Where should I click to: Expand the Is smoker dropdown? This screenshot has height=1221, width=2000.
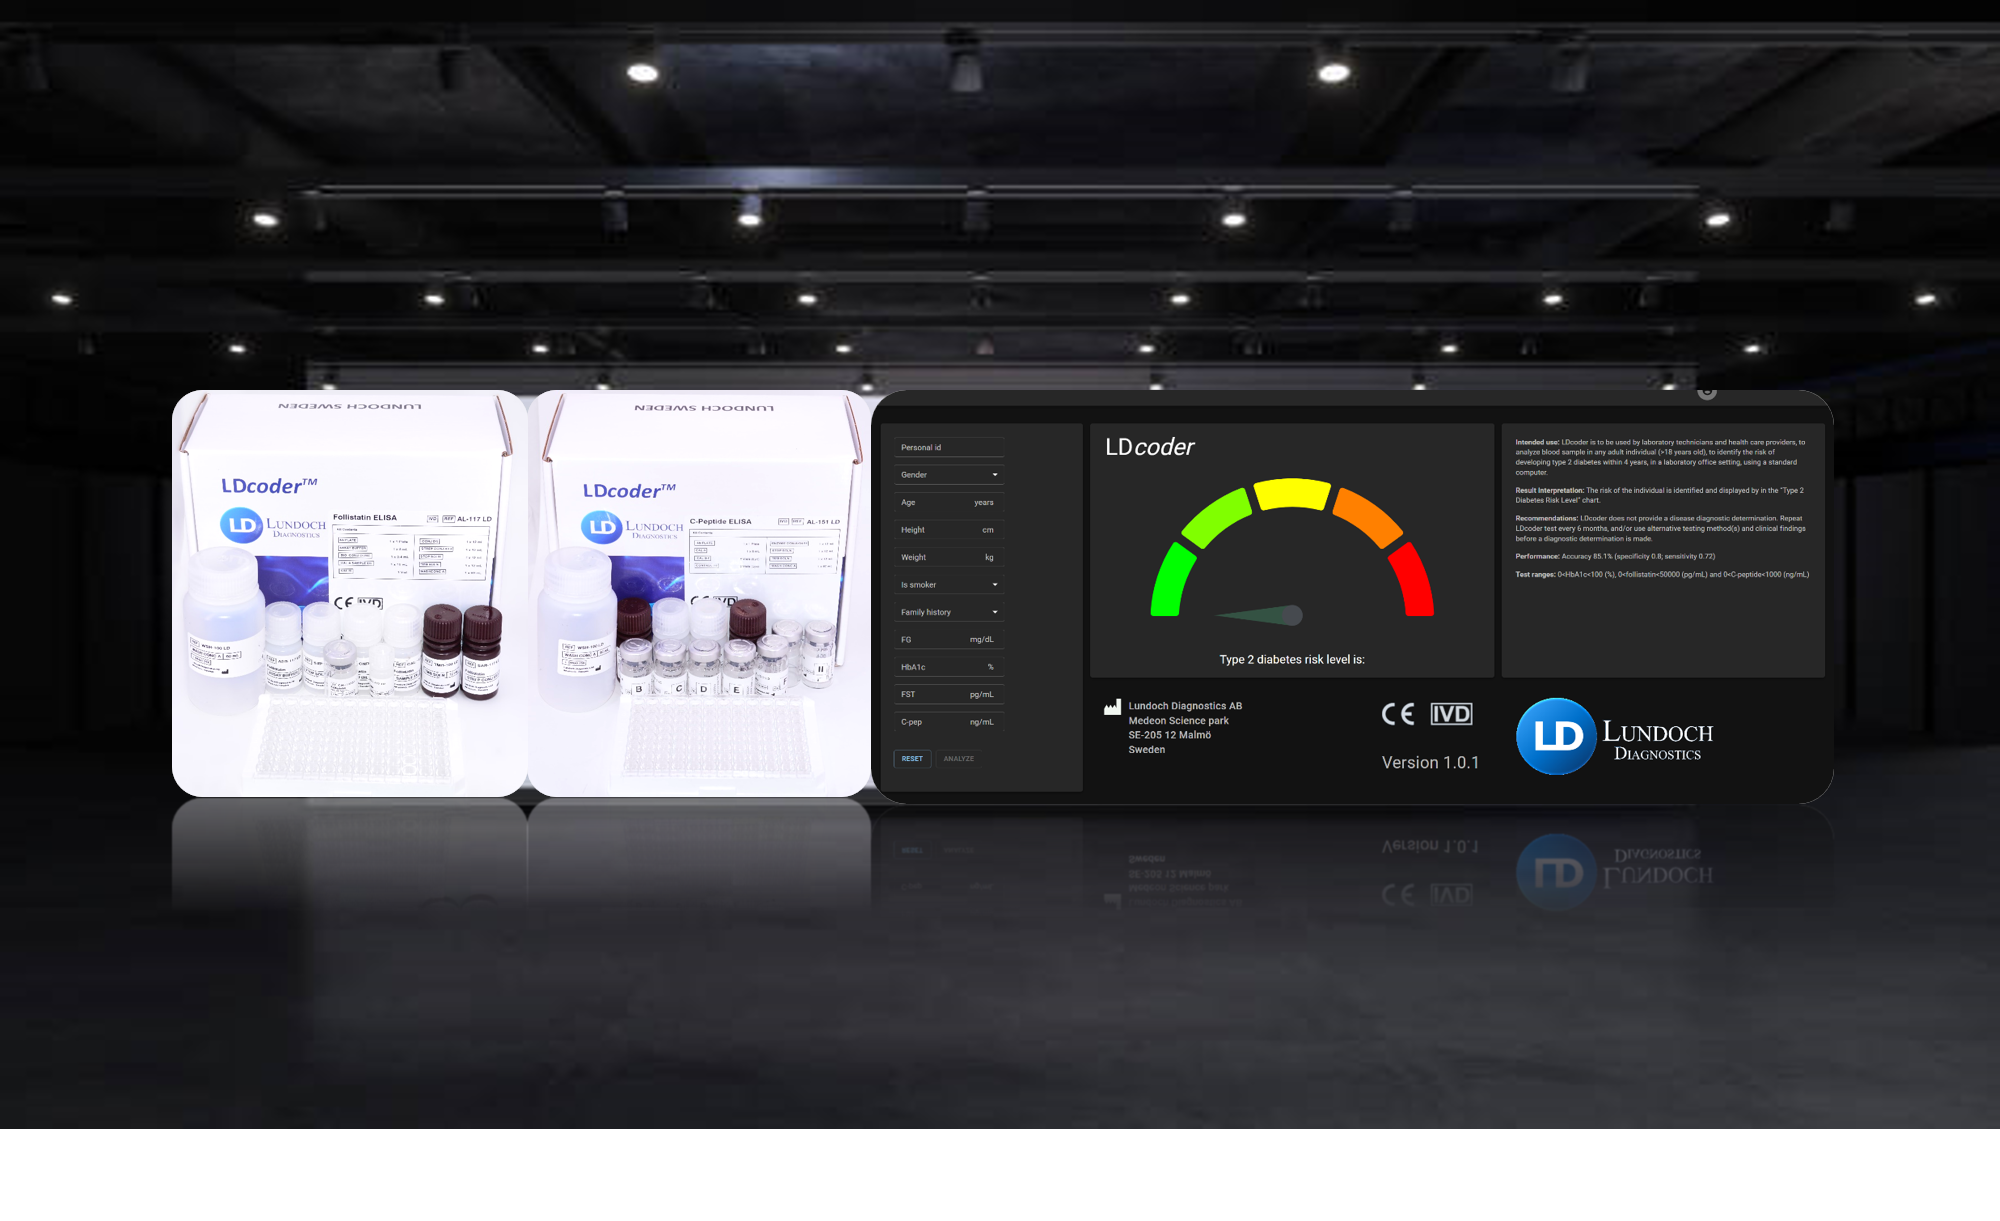948,585
